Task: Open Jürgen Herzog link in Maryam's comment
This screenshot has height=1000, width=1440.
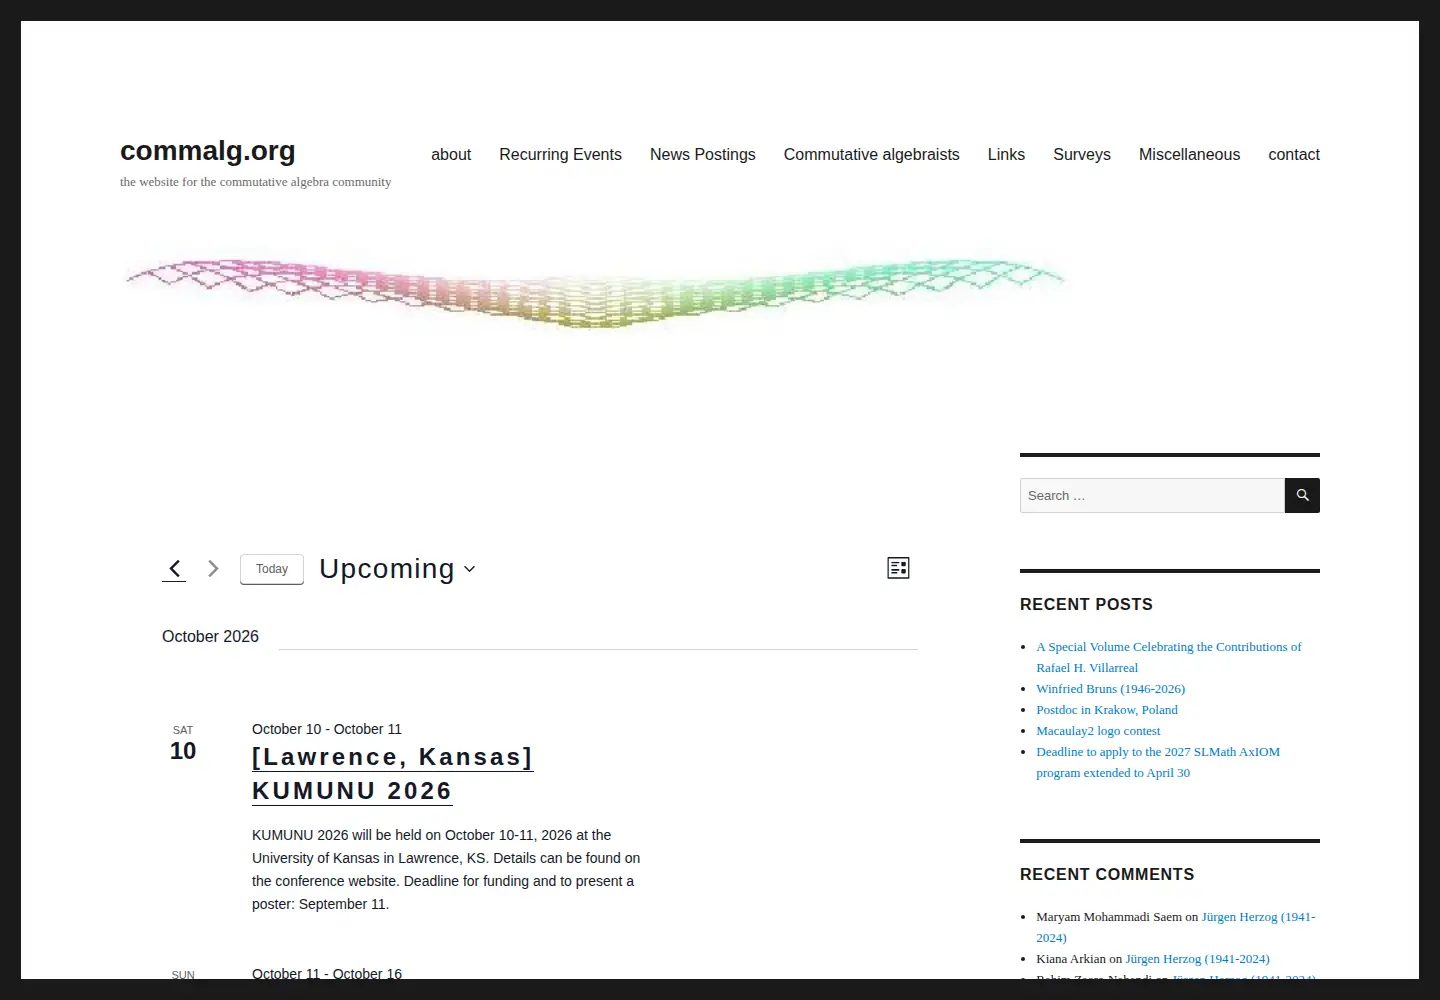Action: pos(1258,917)
